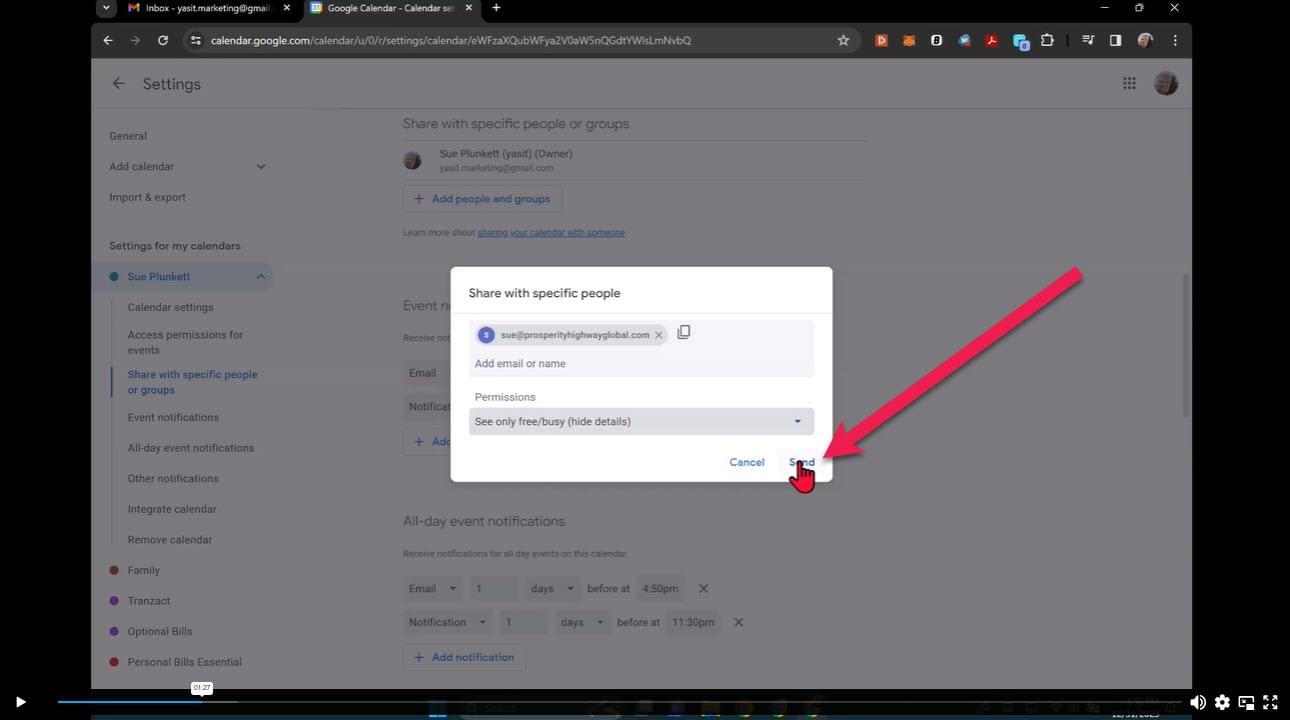Mute the video with the volume icon
1290x720 pixels.
click(x=1197, y=702)
